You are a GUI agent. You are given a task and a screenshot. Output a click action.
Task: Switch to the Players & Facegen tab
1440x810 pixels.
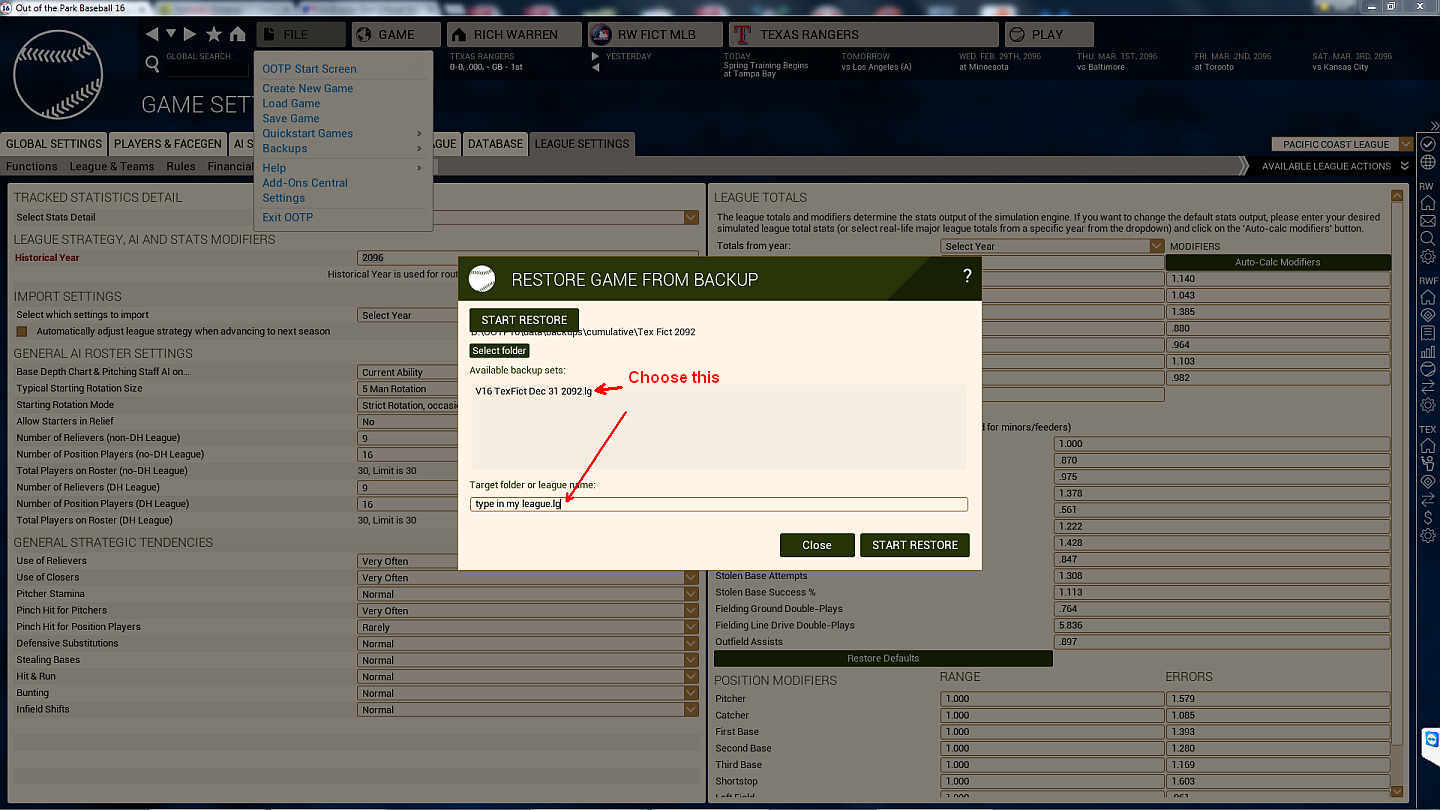click(x=168, y=144)
